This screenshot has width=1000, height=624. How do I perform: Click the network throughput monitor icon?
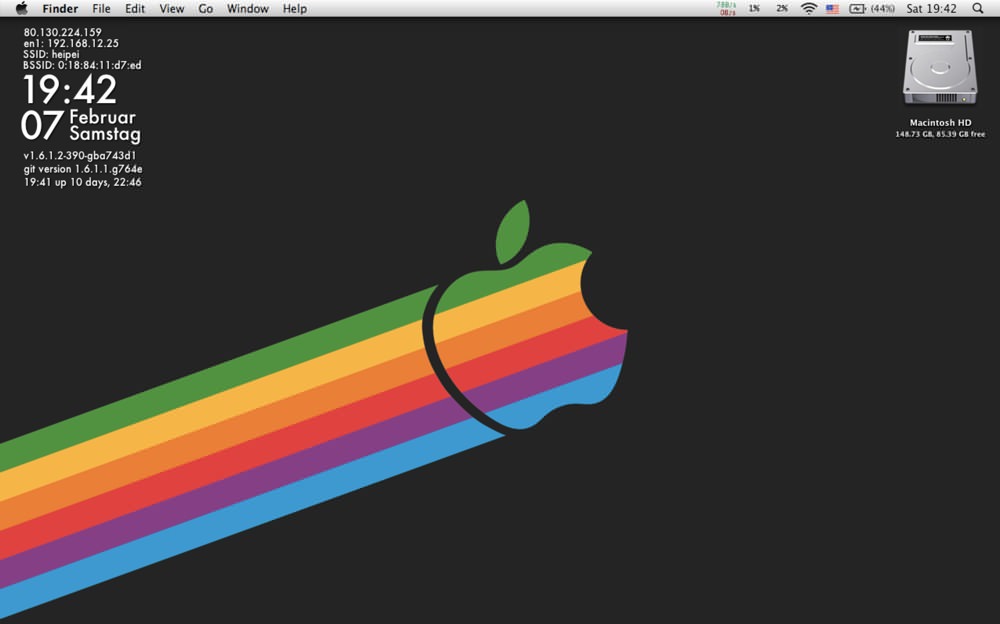click(x=726, y=8)
